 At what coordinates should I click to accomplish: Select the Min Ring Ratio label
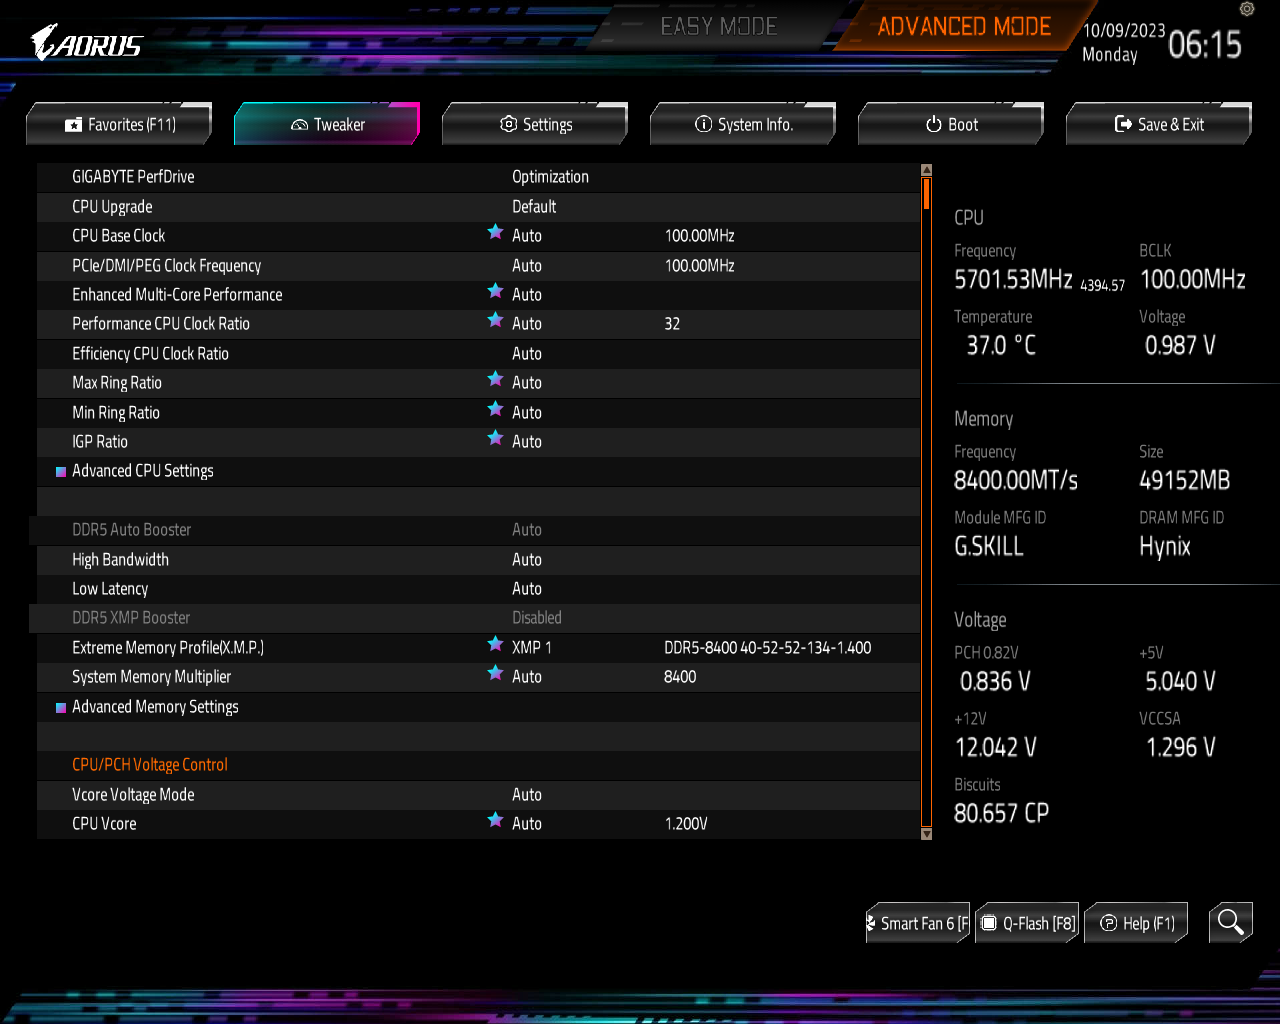point(116,413)
